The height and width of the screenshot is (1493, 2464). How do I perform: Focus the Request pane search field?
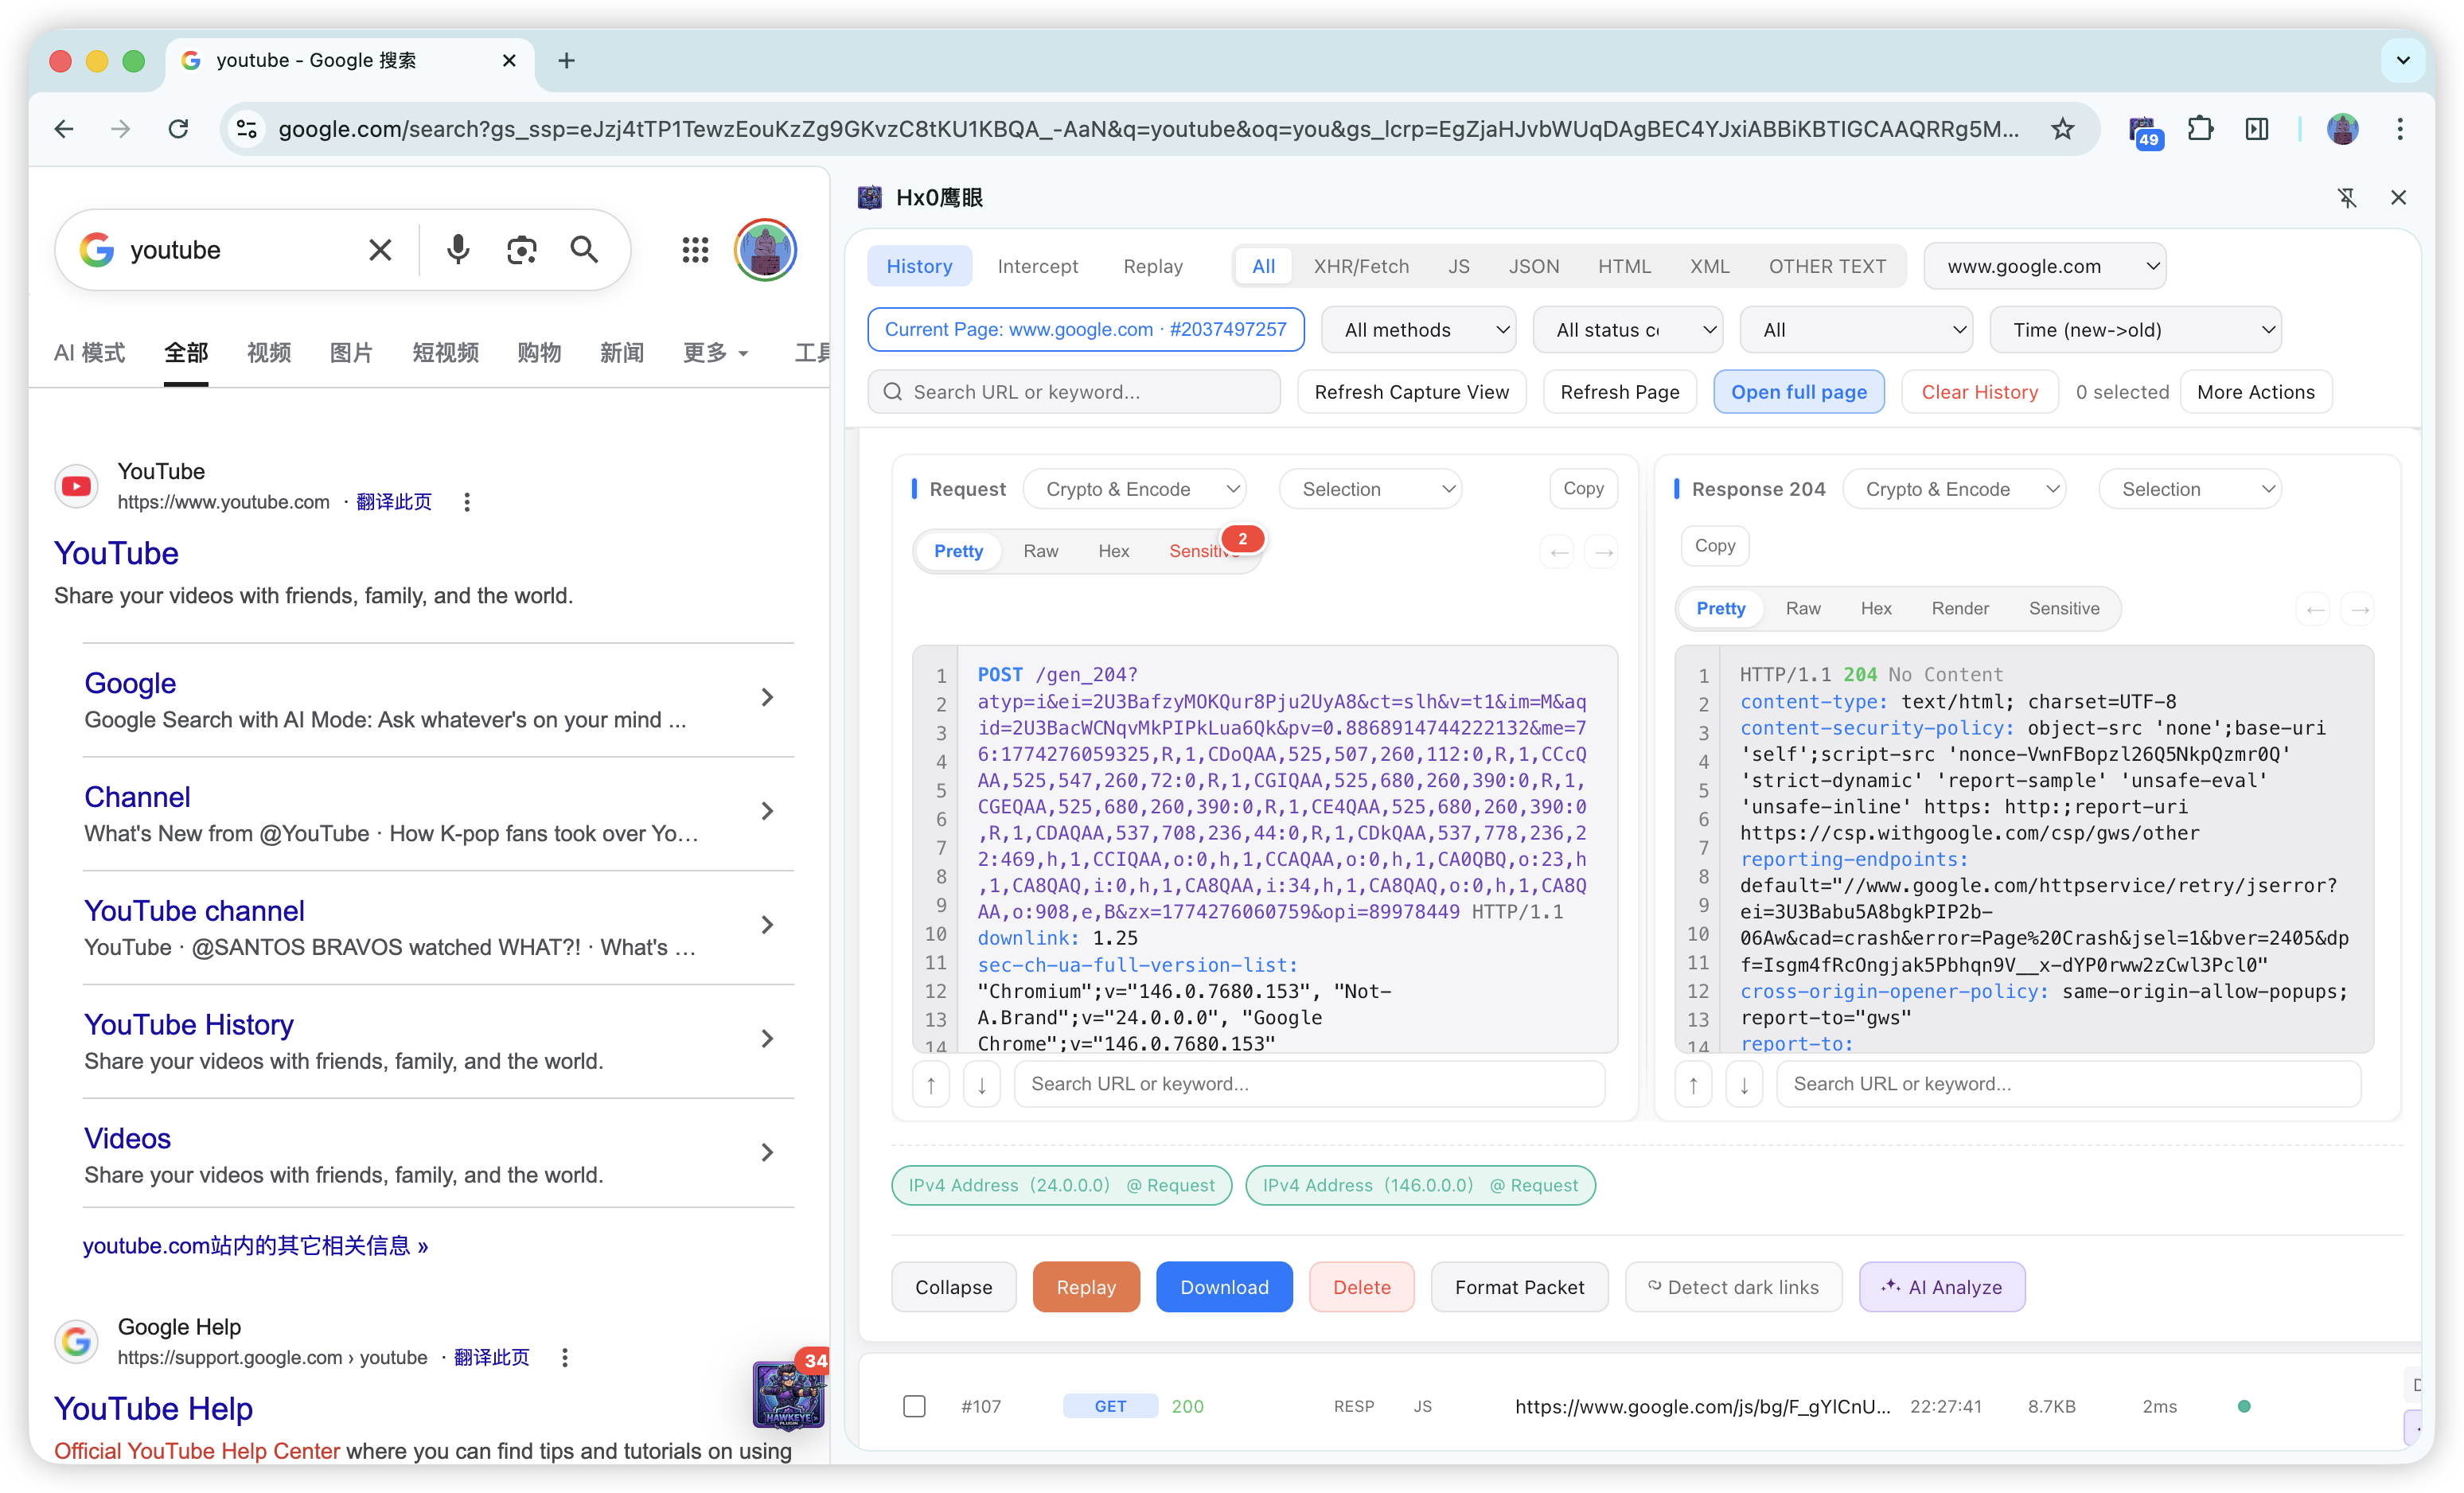(1310, 1084)
